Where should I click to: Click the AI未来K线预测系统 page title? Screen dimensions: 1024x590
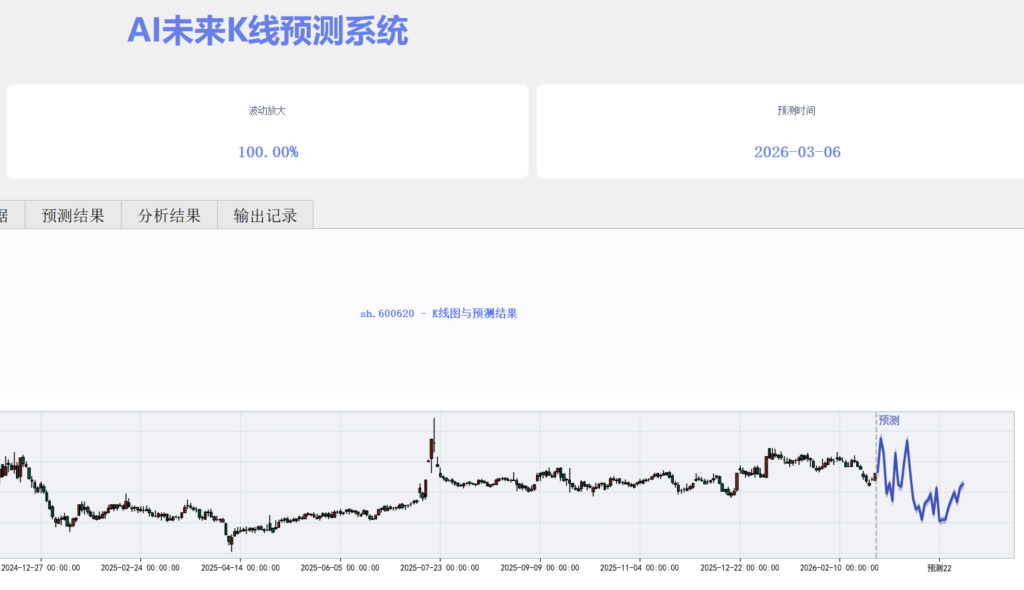[x=267, y=31]
